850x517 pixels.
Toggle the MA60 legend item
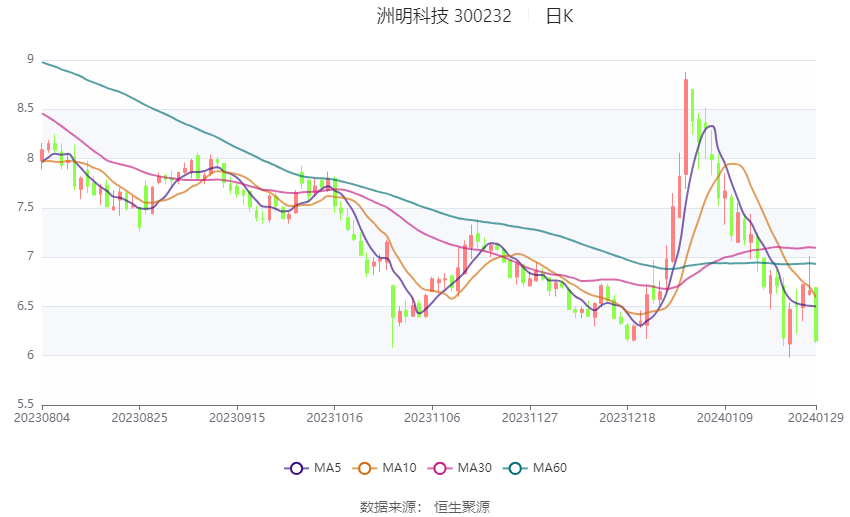tap(535, 468)
